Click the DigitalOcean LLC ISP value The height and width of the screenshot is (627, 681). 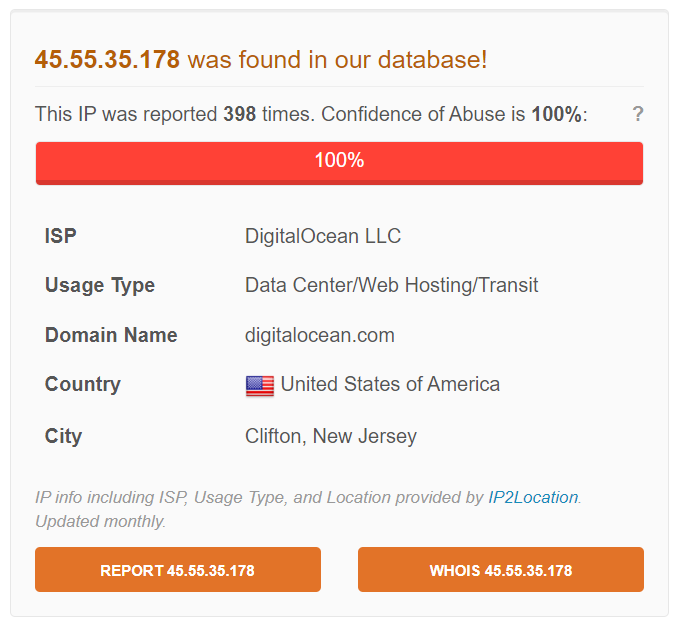tap(323, 236)
